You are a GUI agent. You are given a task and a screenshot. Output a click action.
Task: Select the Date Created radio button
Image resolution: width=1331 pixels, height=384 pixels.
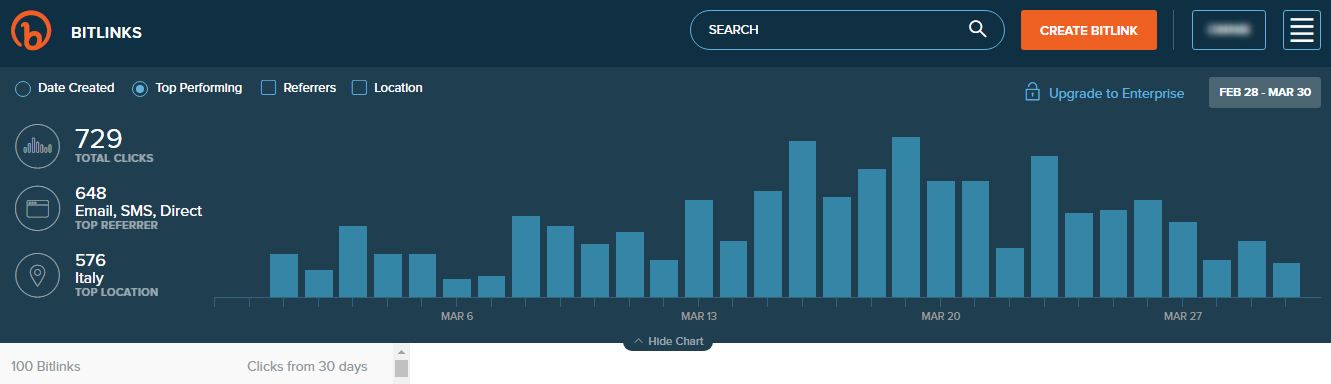[x=23, y=89]
